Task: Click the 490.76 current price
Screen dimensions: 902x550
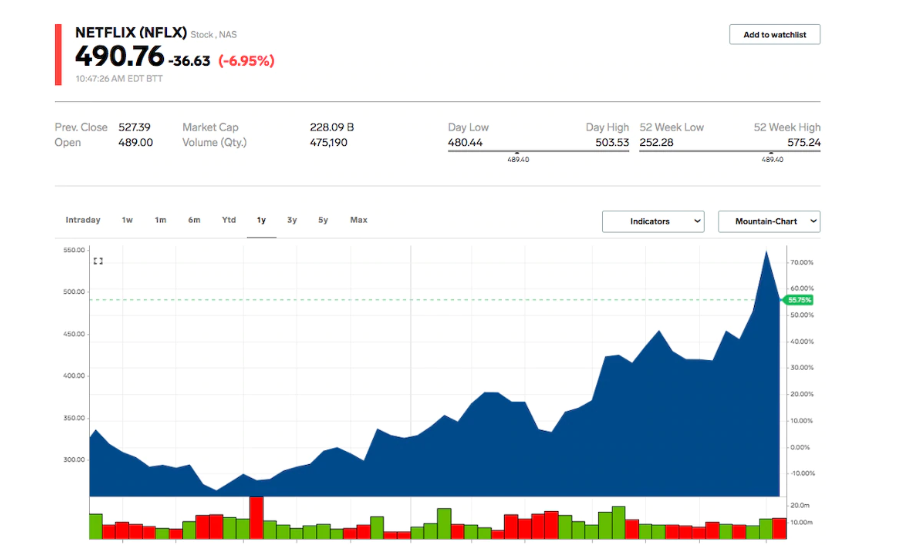Action: click(120, 56)
